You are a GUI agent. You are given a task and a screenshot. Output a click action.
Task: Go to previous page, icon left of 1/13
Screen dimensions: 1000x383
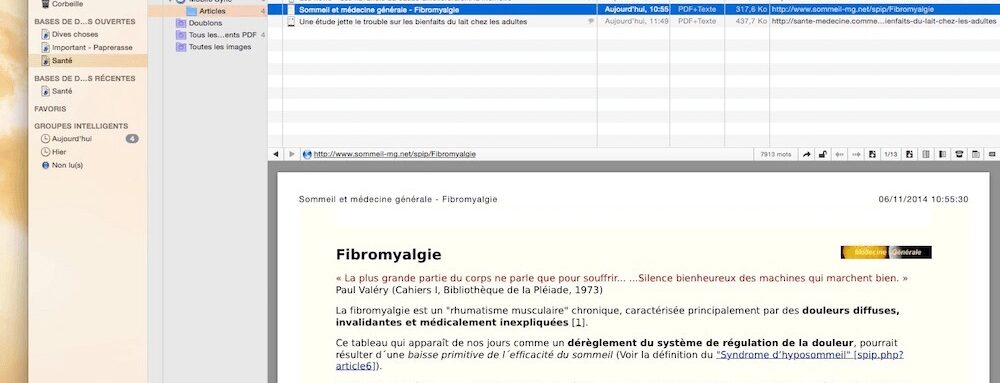point(872,154)
